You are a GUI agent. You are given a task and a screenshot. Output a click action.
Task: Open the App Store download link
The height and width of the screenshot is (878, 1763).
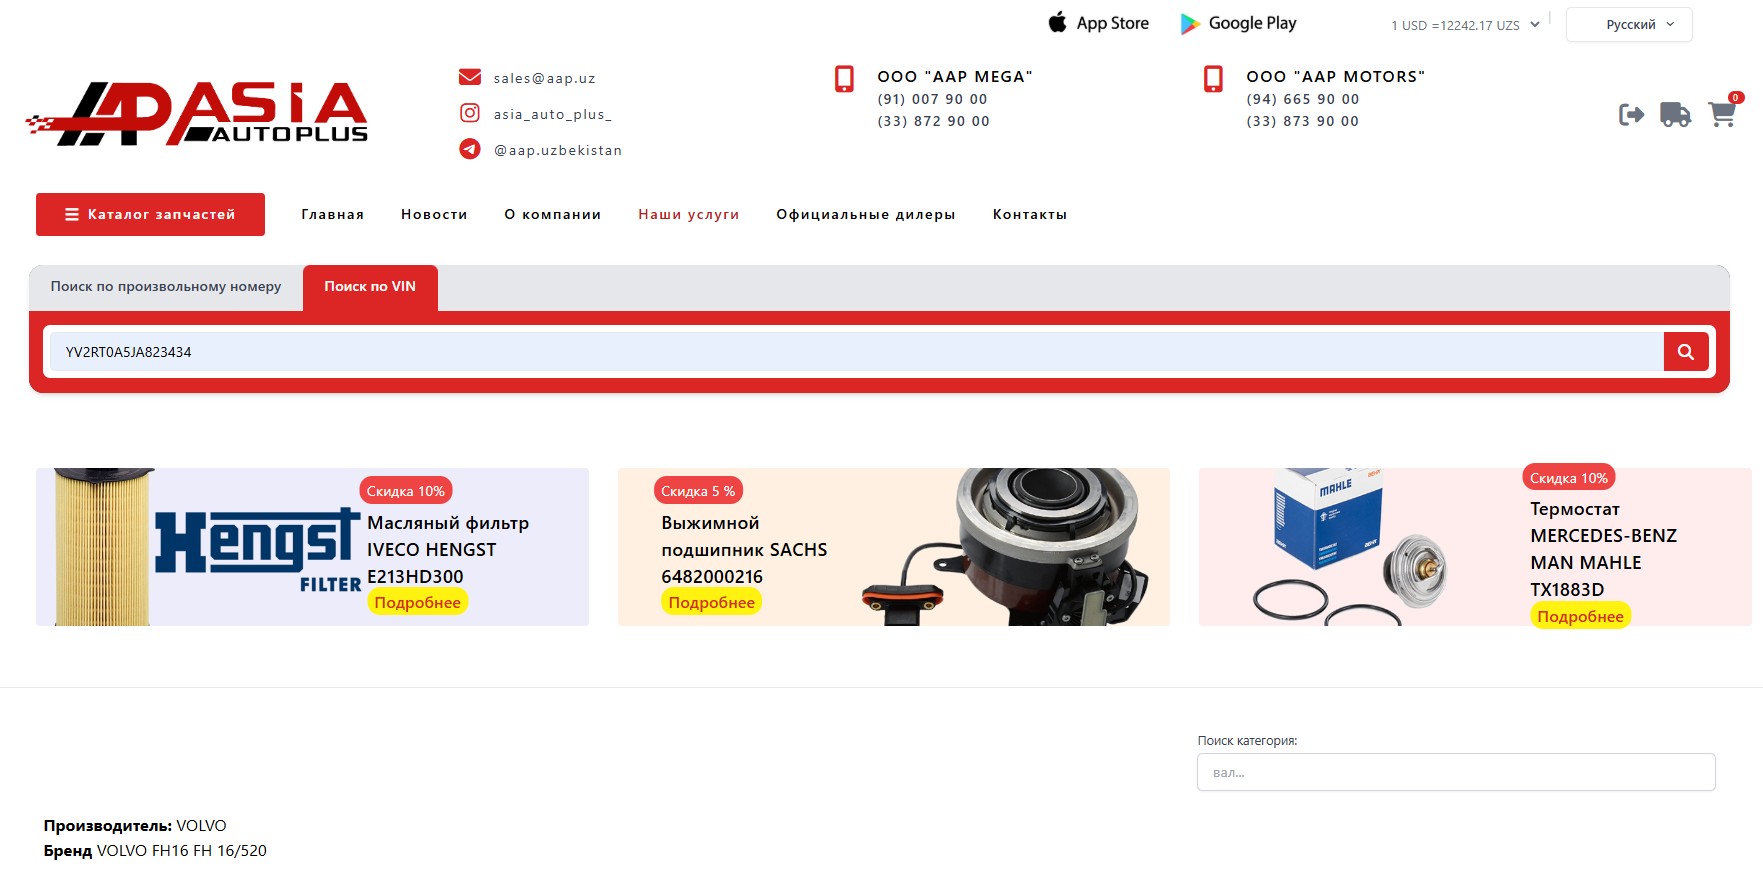(x=1098, y=23)
